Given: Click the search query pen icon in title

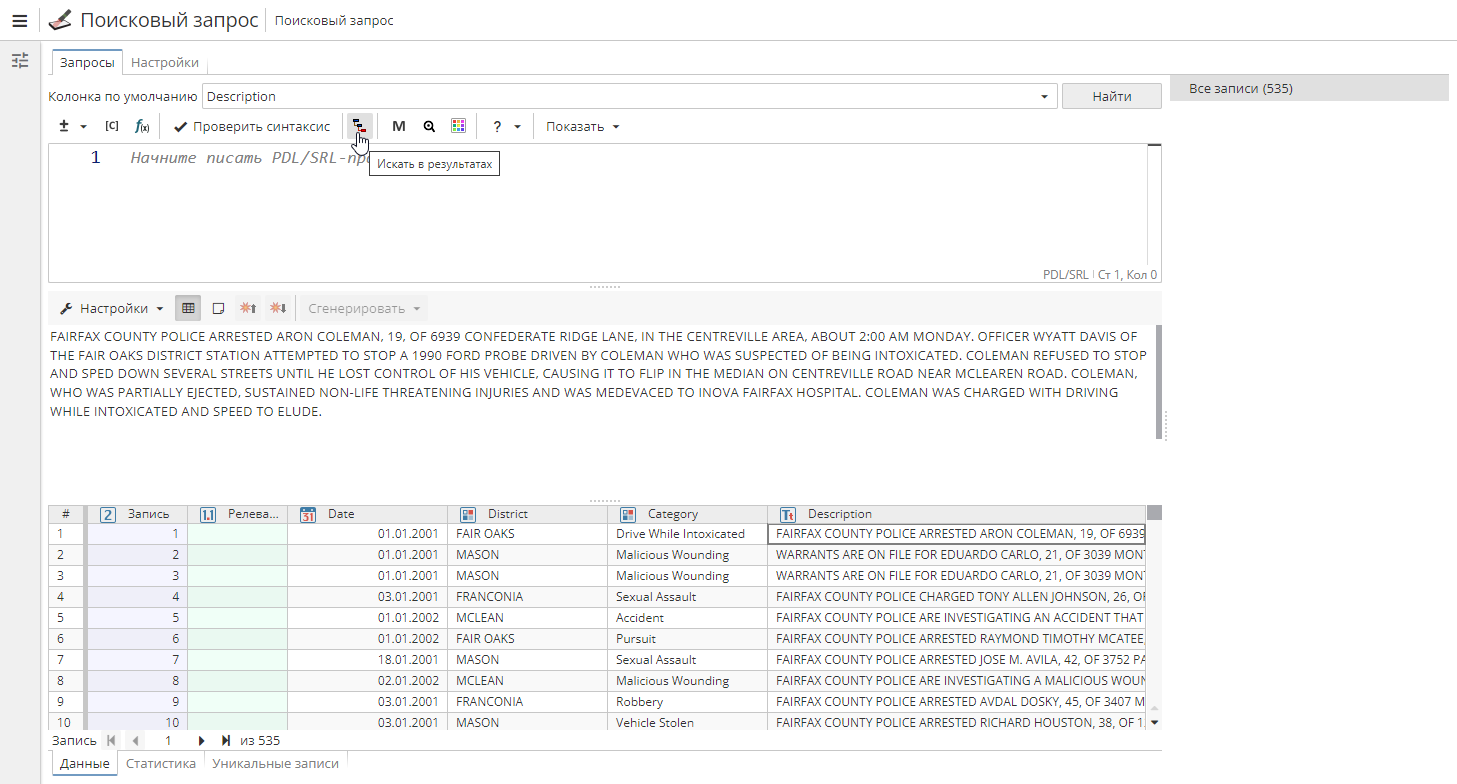Looking at the screenshot, I should coord(61,20).
